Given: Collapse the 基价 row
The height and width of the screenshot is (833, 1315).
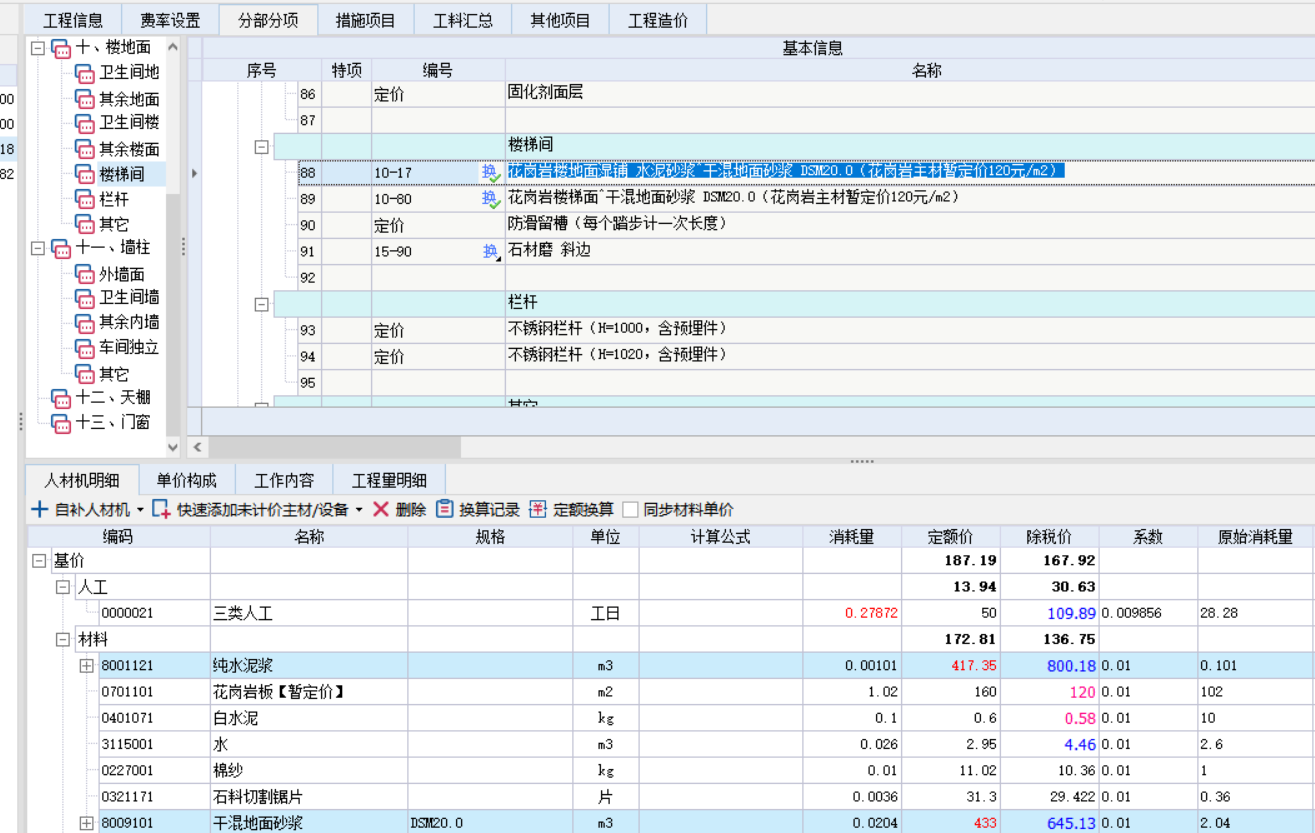Looking at the screenshot, I should [x=40, y=561].
